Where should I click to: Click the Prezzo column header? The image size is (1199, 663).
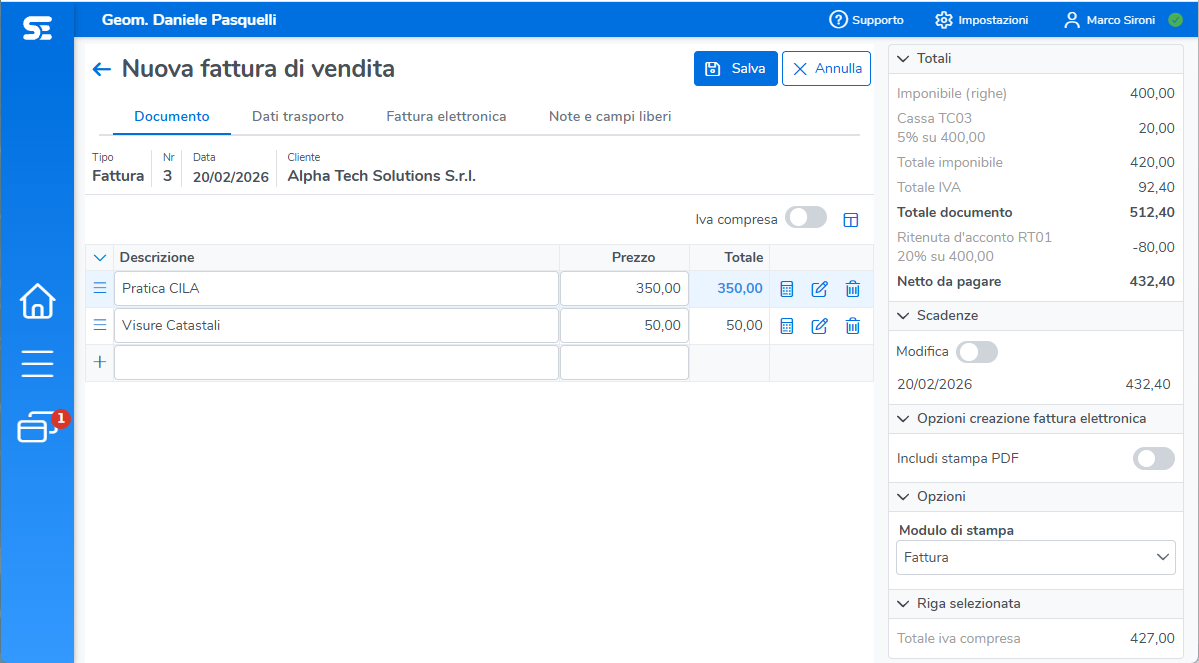(x=633, y=258)
